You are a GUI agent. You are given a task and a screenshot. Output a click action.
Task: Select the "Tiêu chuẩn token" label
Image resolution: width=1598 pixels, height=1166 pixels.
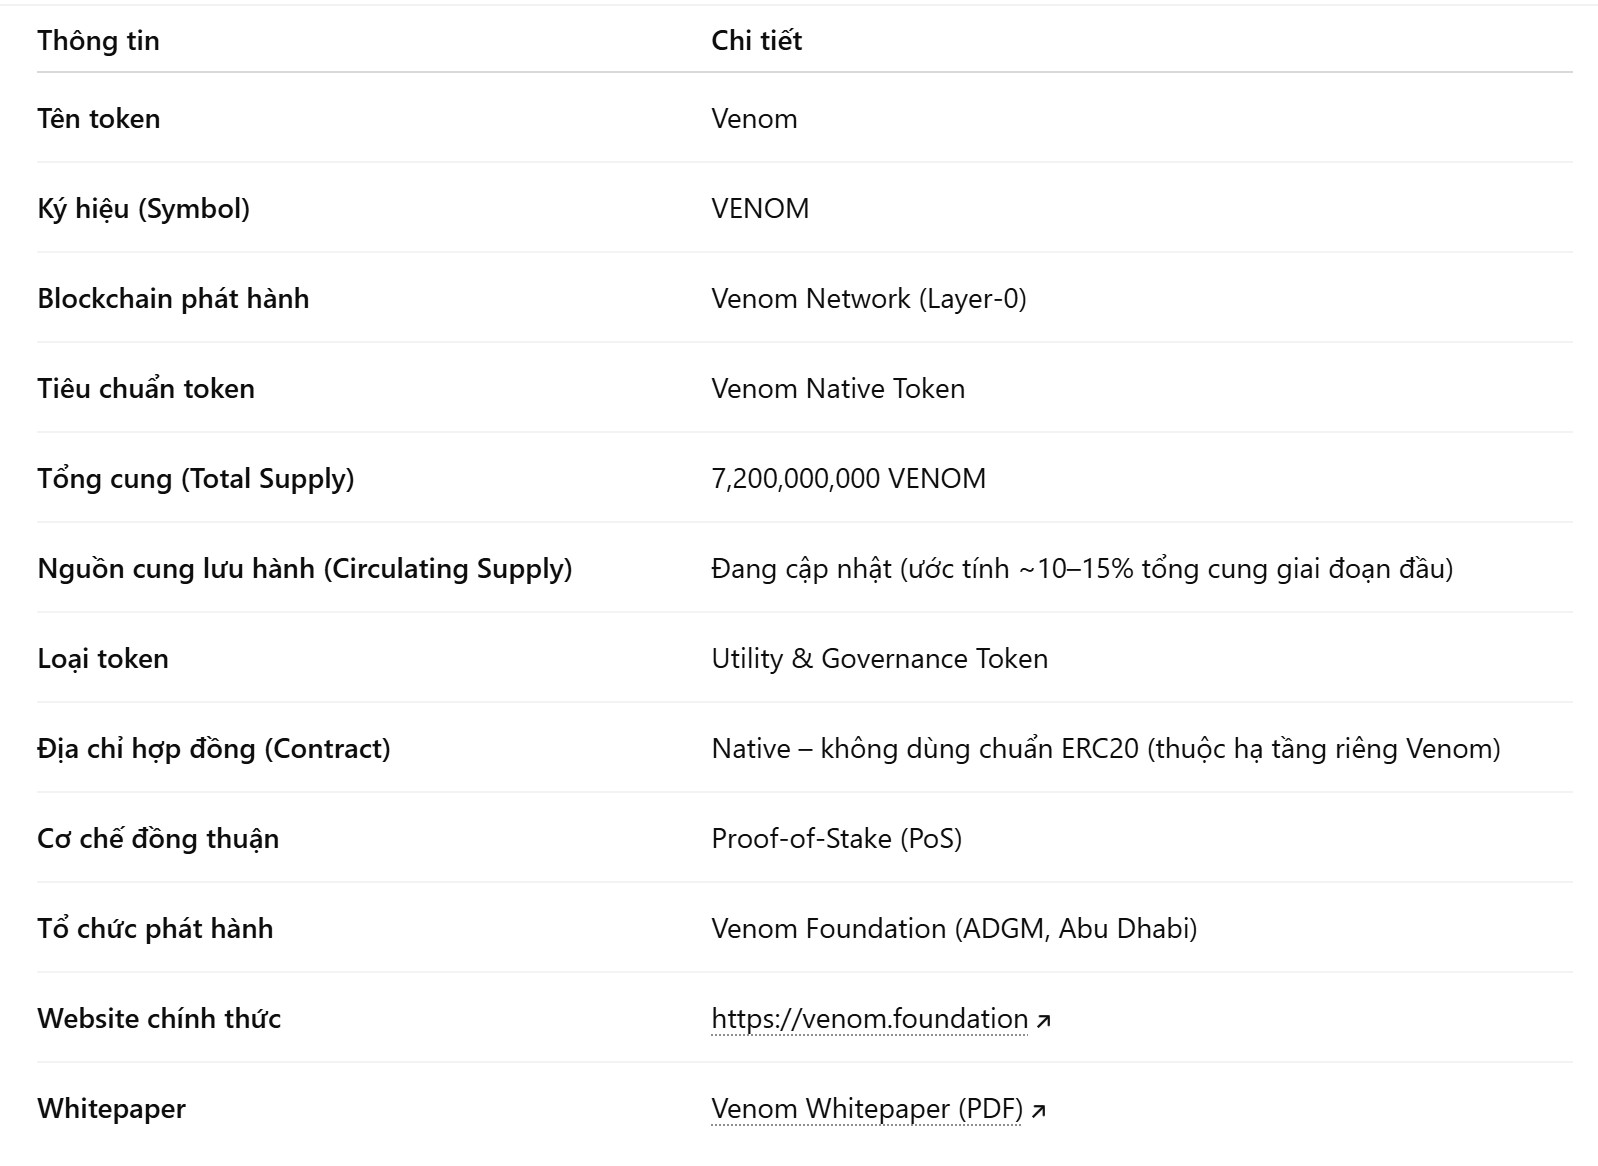pos(146,388)
